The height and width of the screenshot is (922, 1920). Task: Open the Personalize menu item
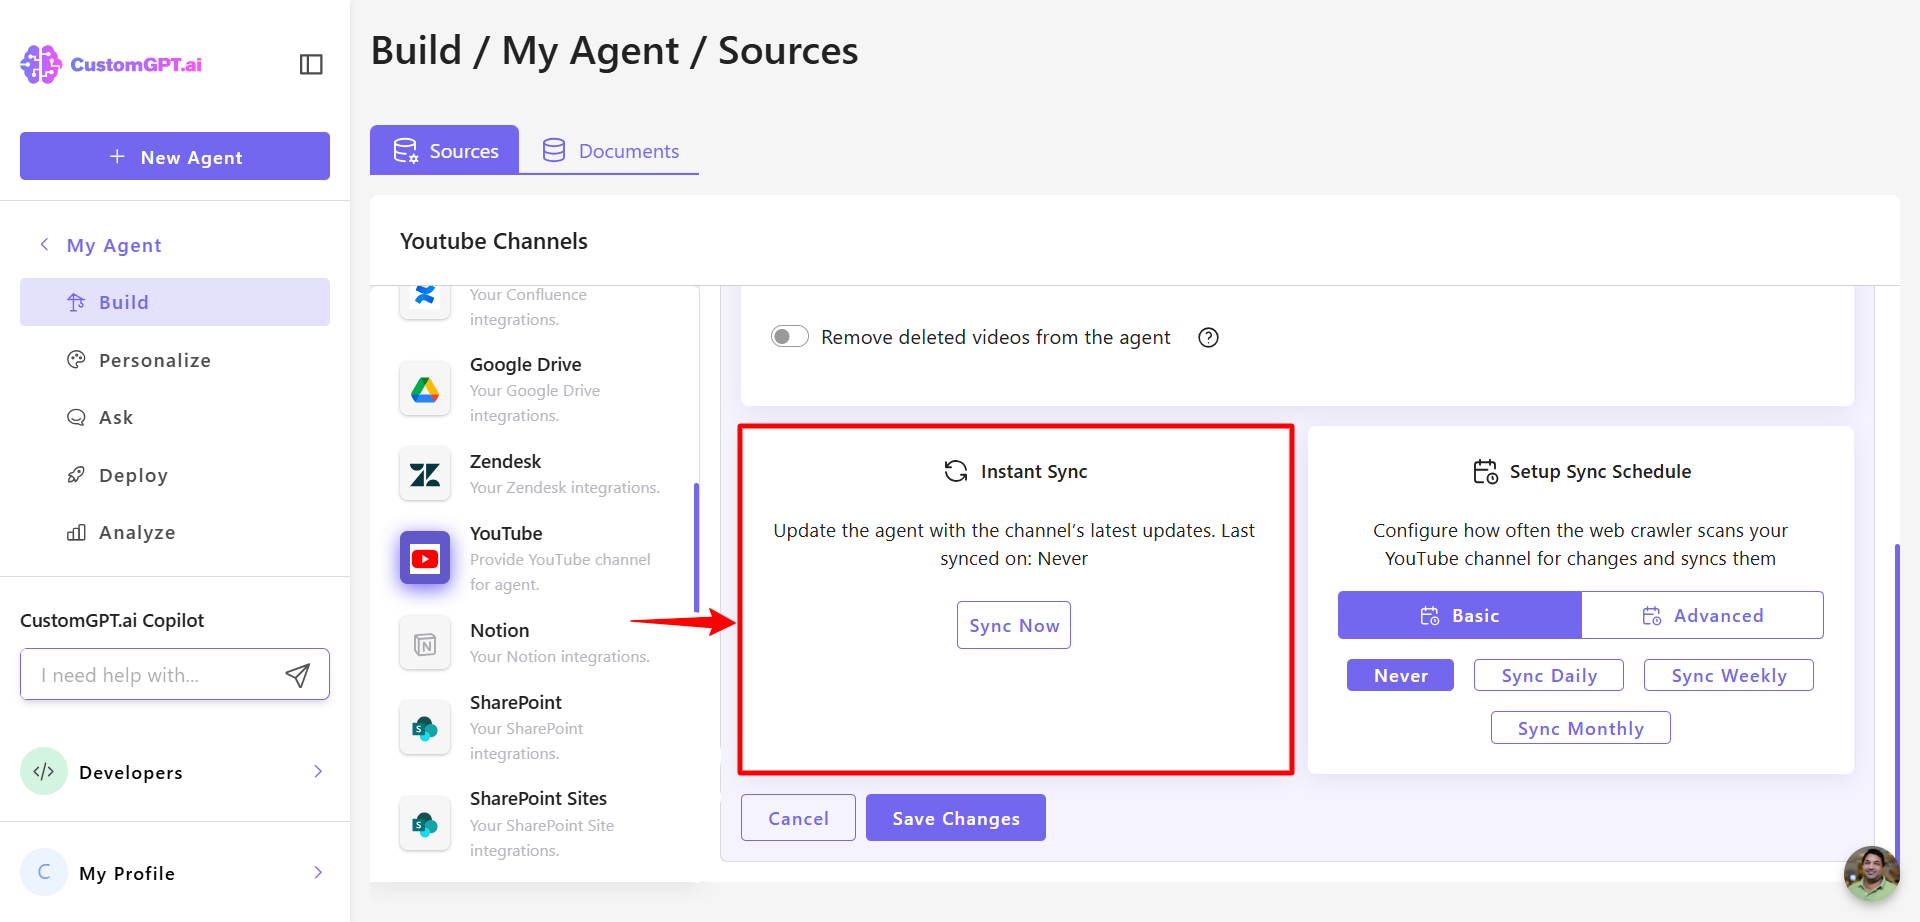[175, 360]
